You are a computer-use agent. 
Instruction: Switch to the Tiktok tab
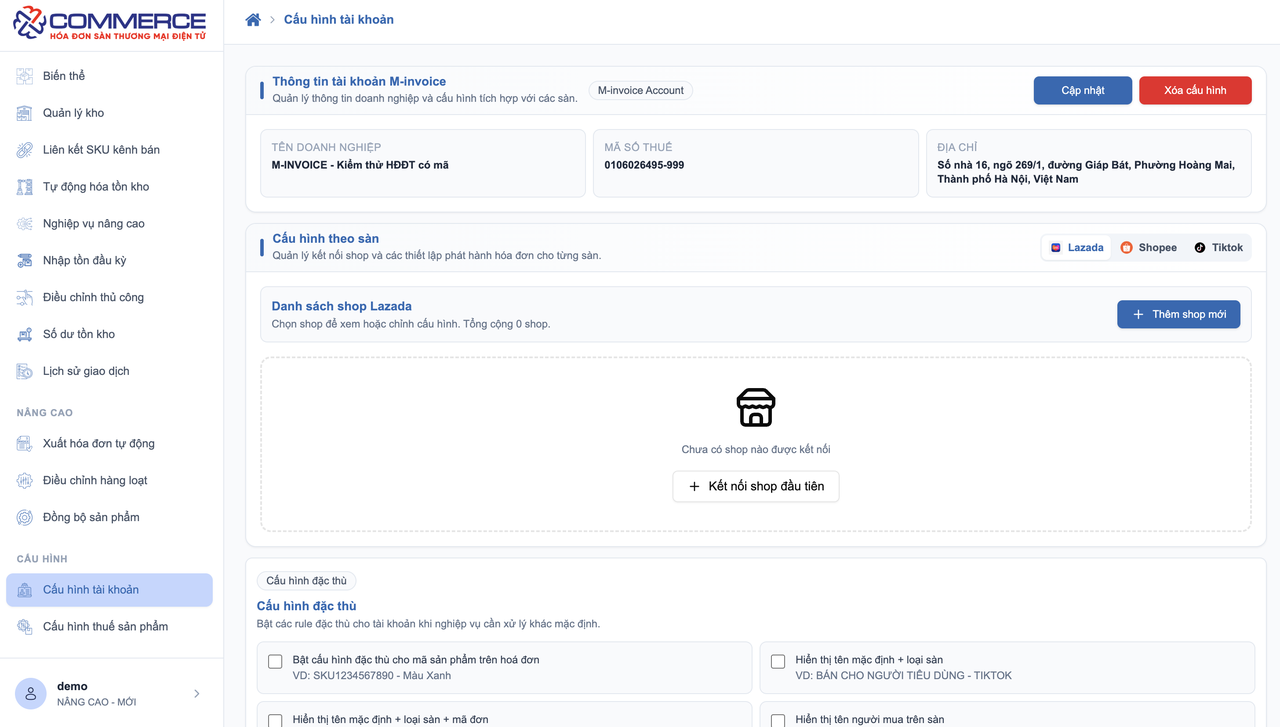pos(1218,248)
